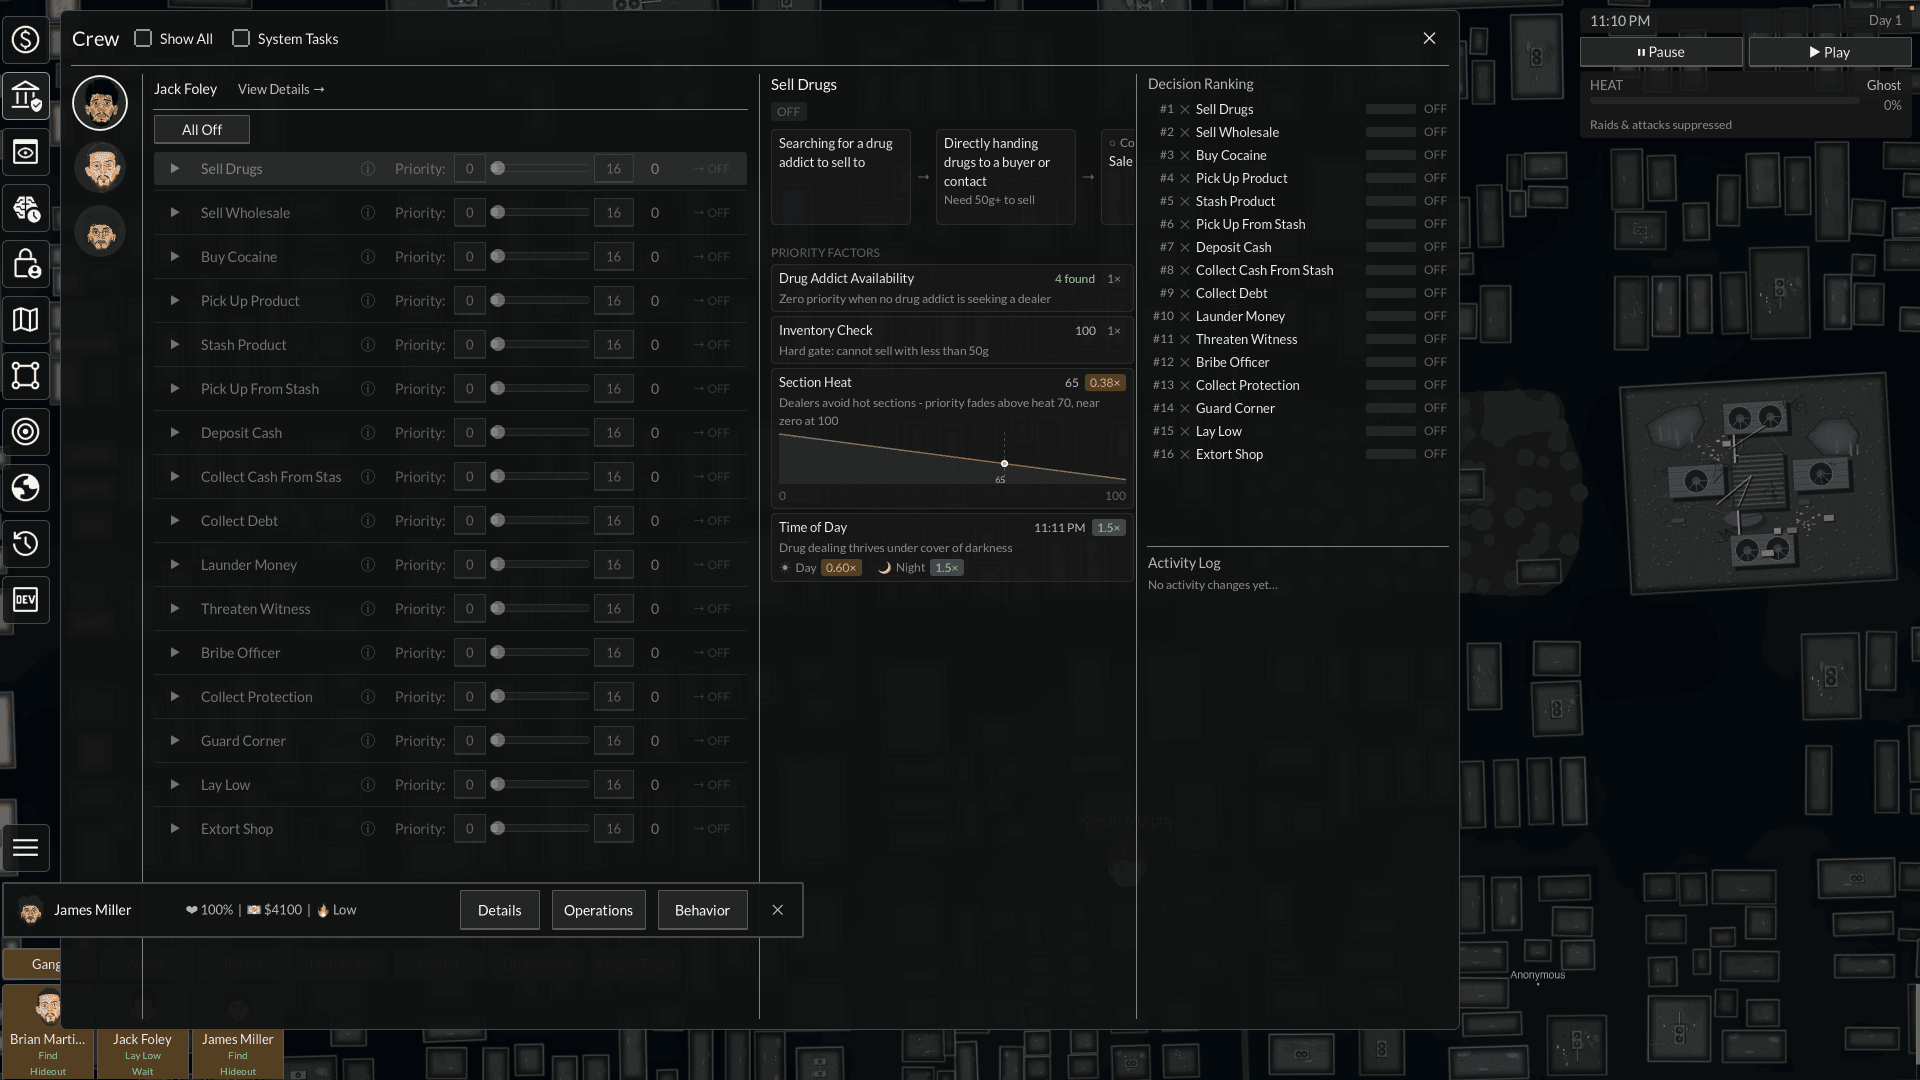Image resolution: width=1920 pixels, height=1080 pixels.
Task: Toggle Guard Corner task on
Action: [x=712, y=741]
